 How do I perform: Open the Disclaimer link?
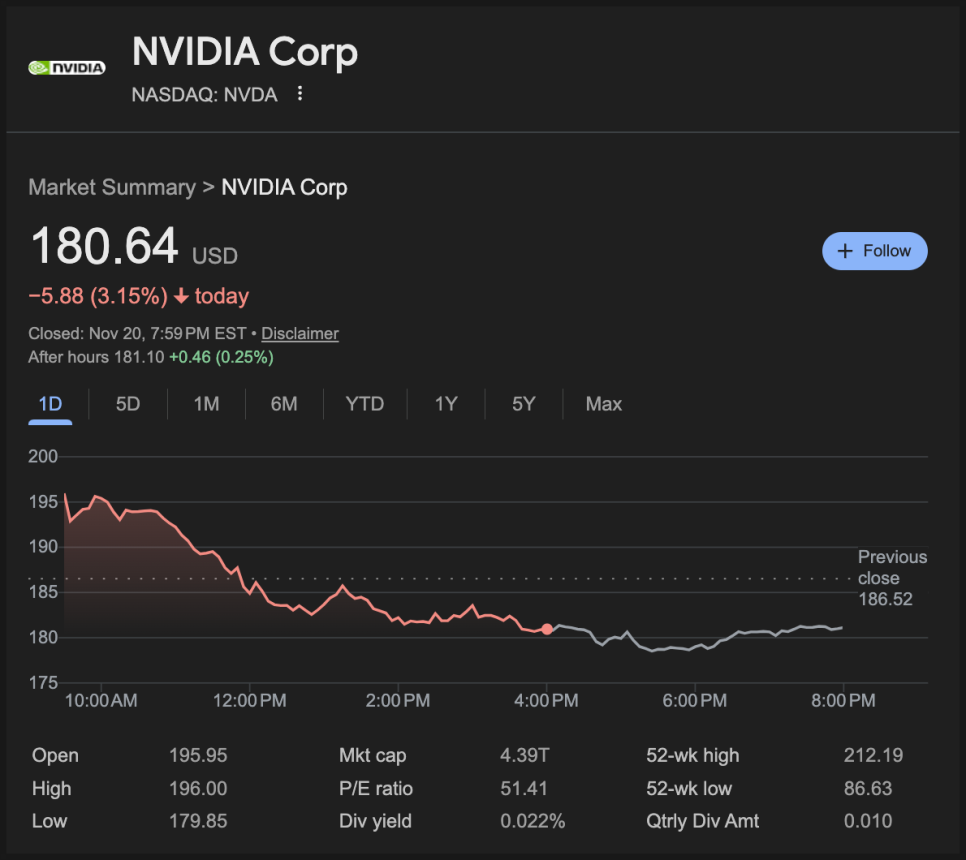[x=300, y=334]
